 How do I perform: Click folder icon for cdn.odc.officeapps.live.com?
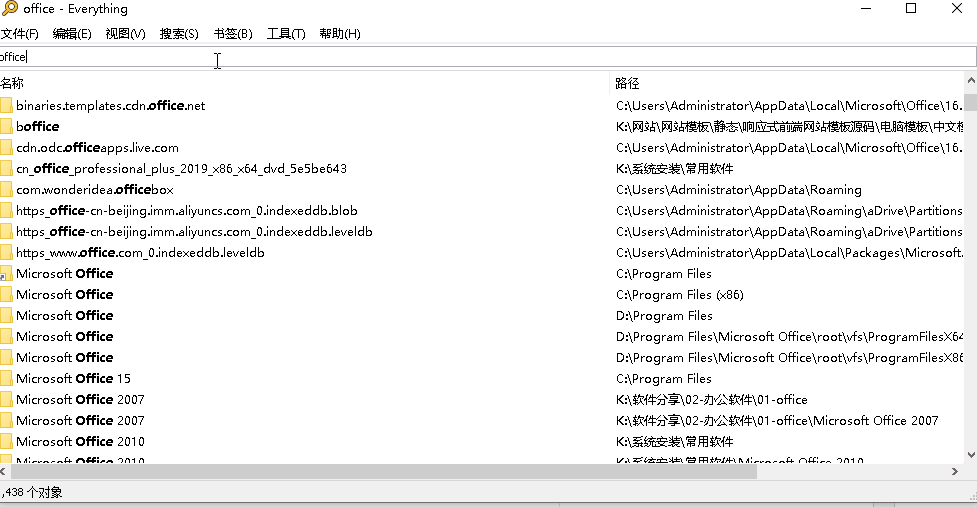(x=5, y=148)
